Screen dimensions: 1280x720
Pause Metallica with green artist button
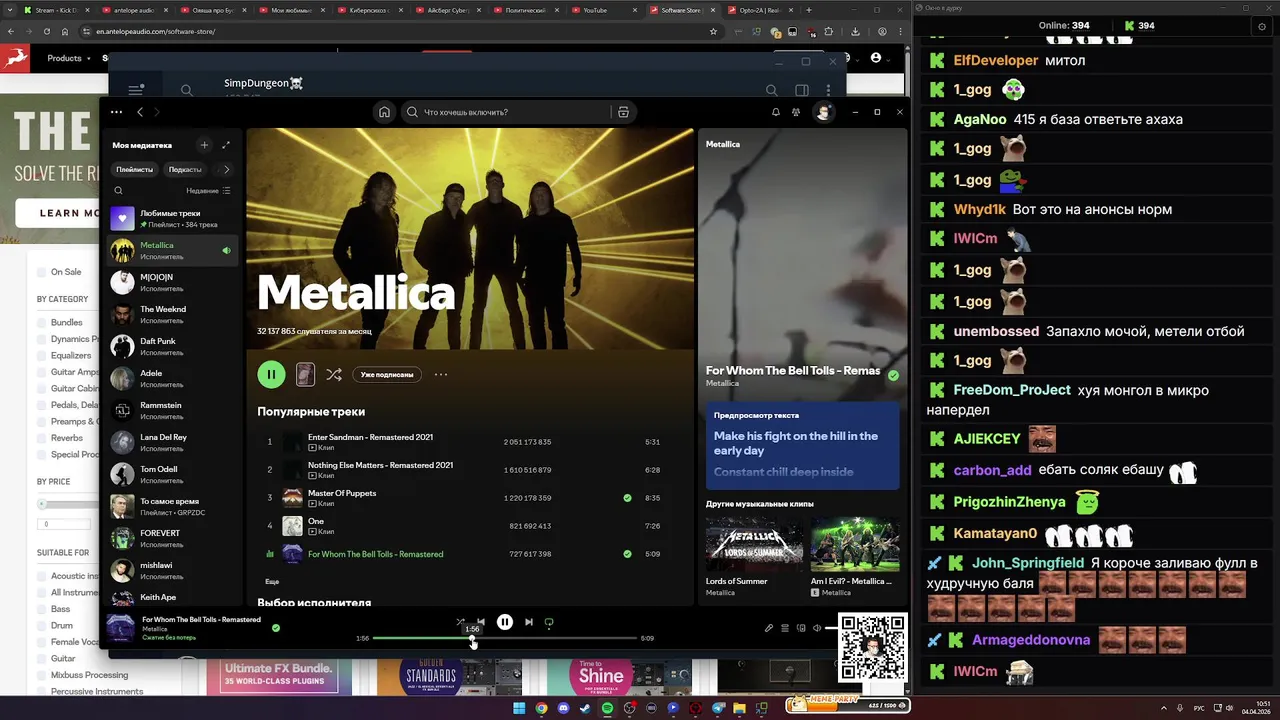[271, 374]
